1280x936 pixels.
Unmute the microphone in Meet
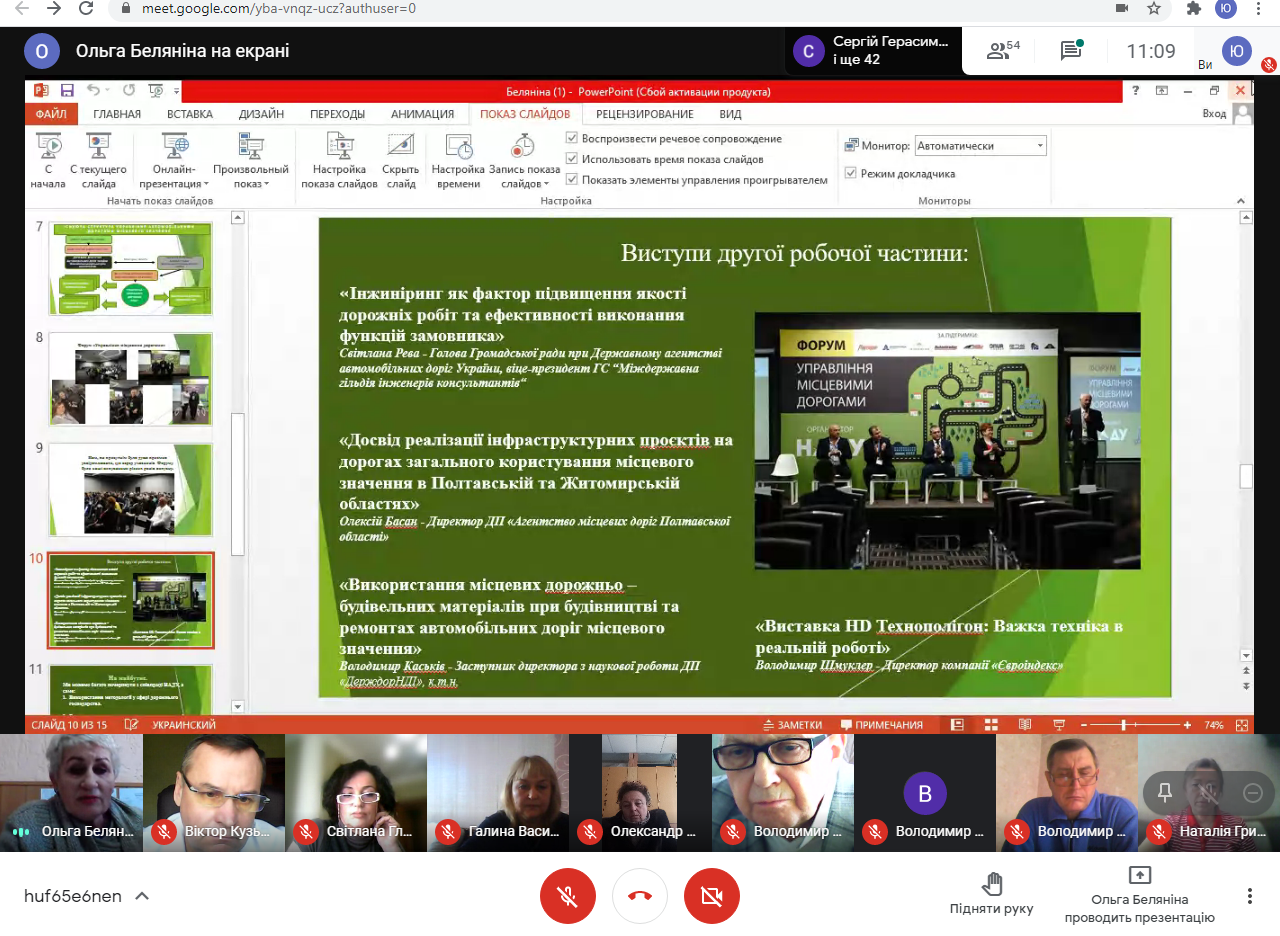click(x=568, y=896)
